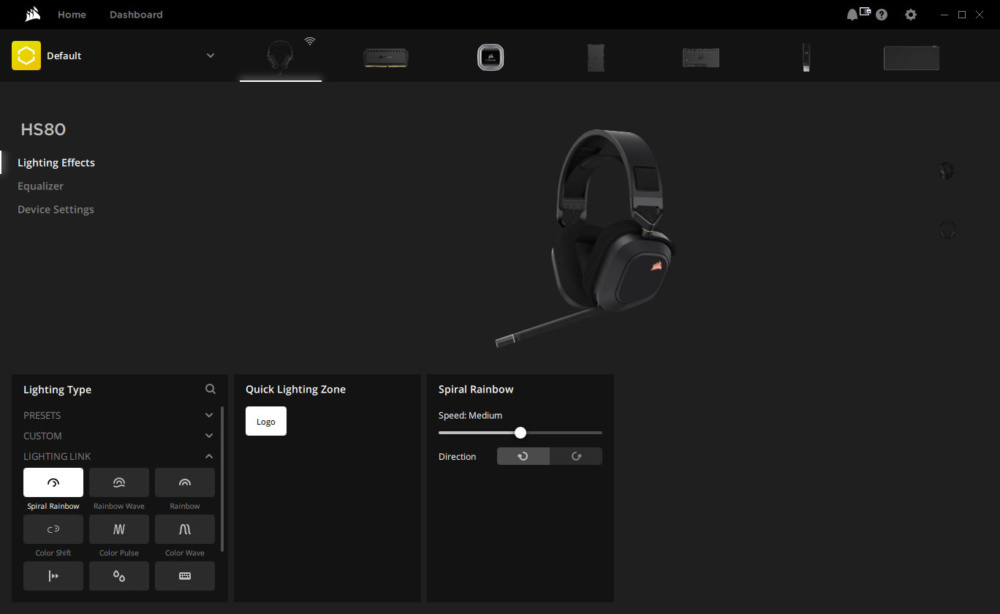Image resolution: width=1000 pixels, height=614 pixels.
Task: Expand the CUSTOM section chevron
Action: click(x=209, y=436)
